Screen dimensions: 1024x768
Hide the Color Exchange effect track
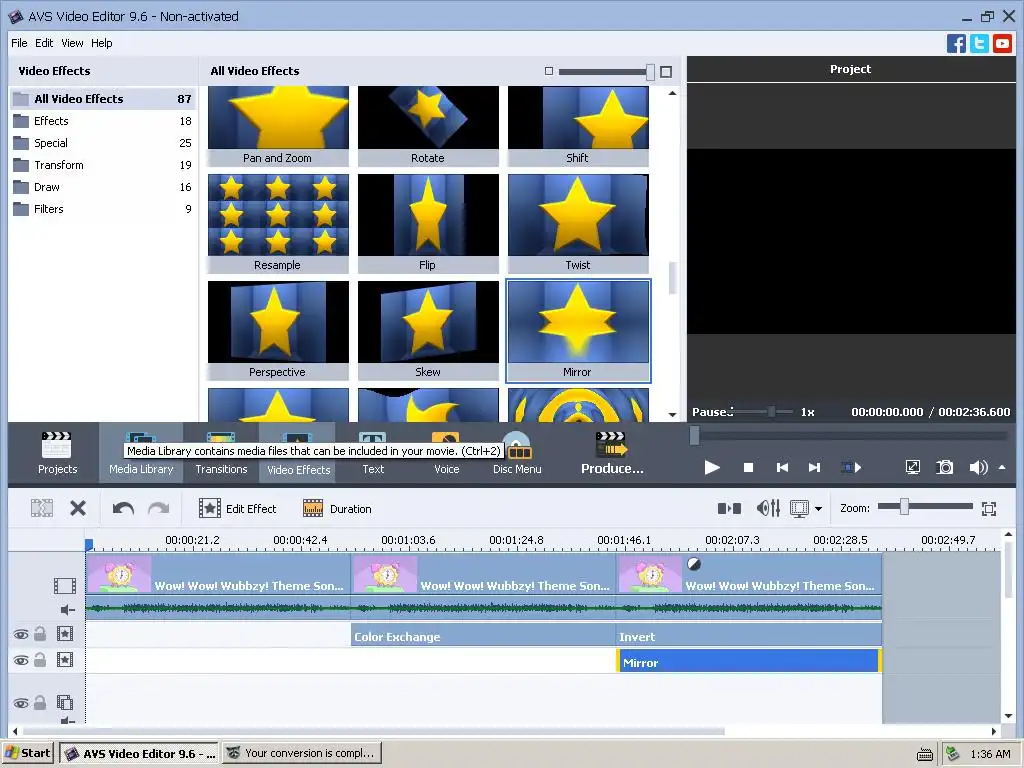click(x=21, y=634)
